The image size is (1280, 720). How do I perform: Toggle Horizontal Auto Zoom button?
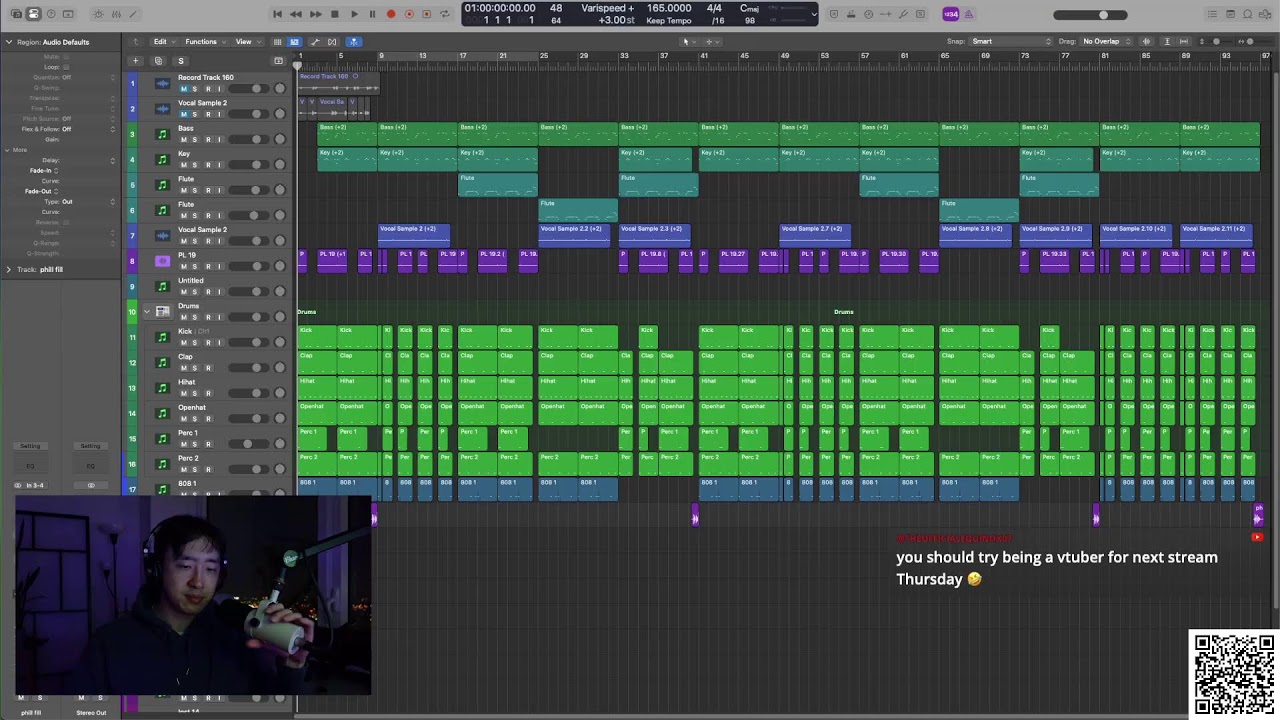click(1186, 42)
